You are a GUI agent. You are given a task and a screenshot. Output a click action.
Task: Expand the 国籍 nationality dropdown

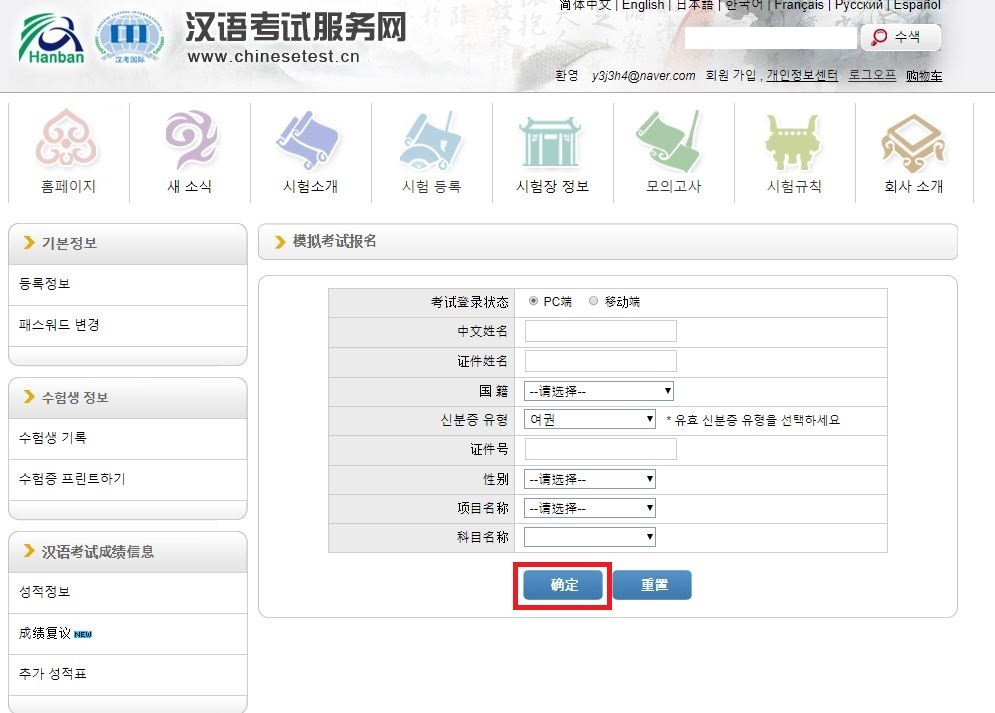click(x=599, y=391)
